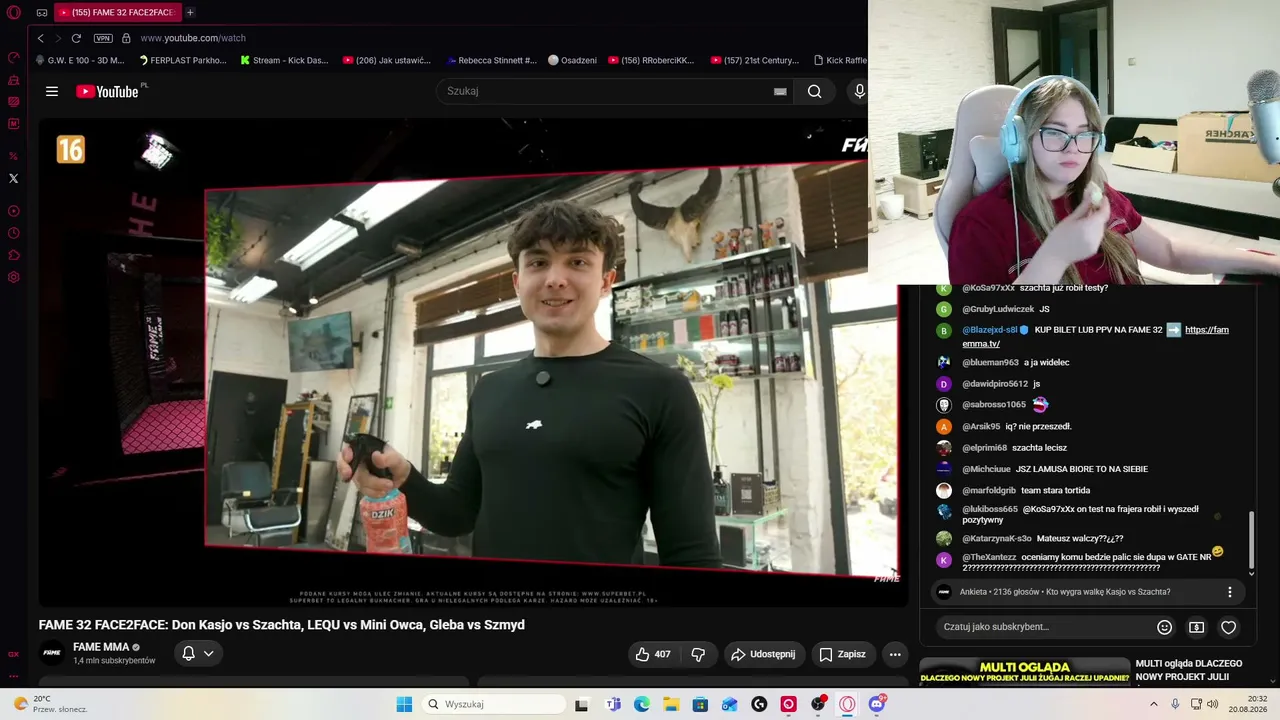
Task: View site security lock info
Action: click(x=126, y=38)
